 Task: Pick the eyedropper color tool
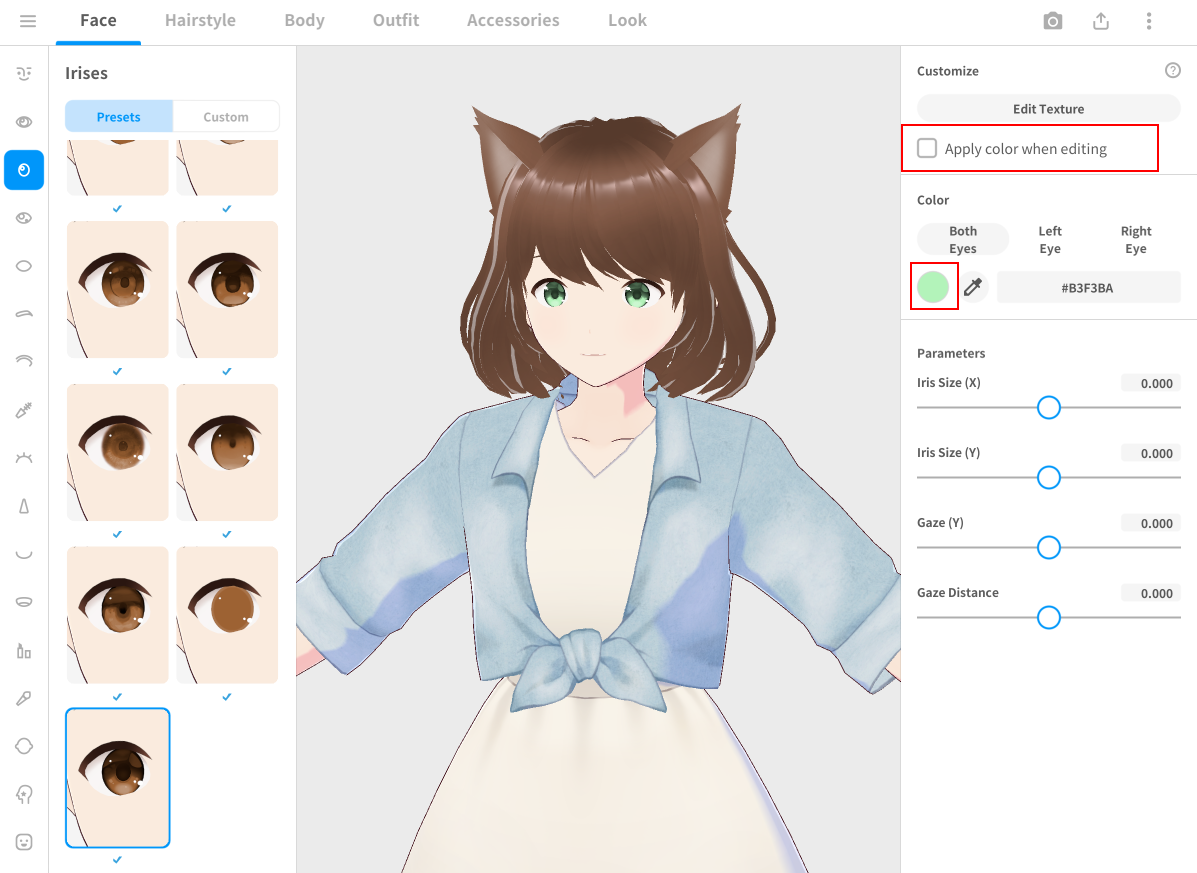click(973, 288)
